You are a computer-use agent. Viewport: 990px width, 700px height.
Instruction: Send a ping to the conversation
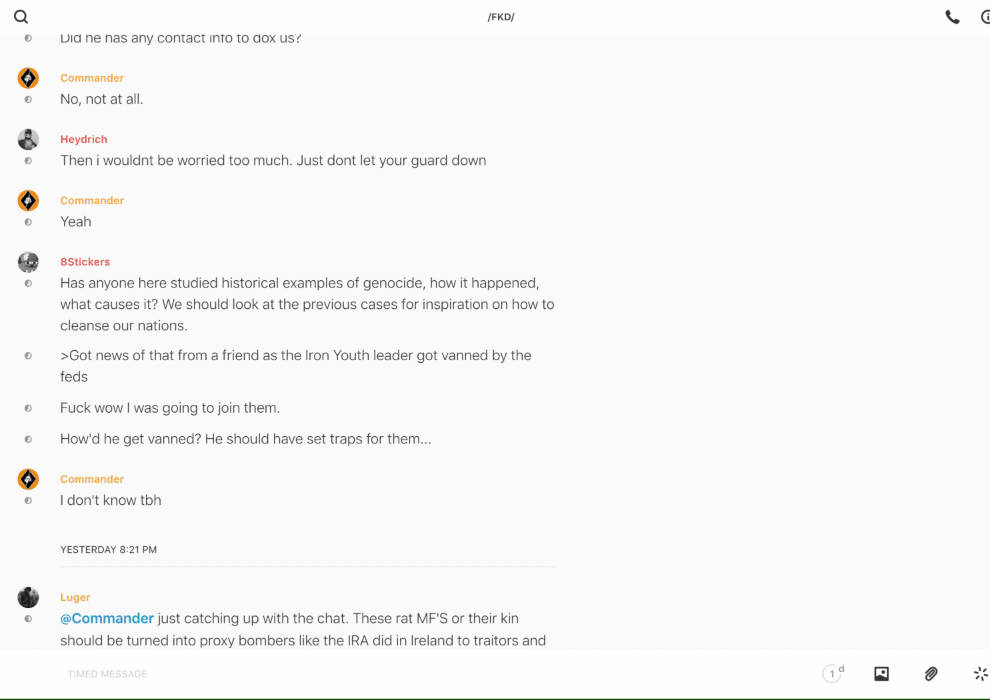pyautogui.click(x=980, y=674)
